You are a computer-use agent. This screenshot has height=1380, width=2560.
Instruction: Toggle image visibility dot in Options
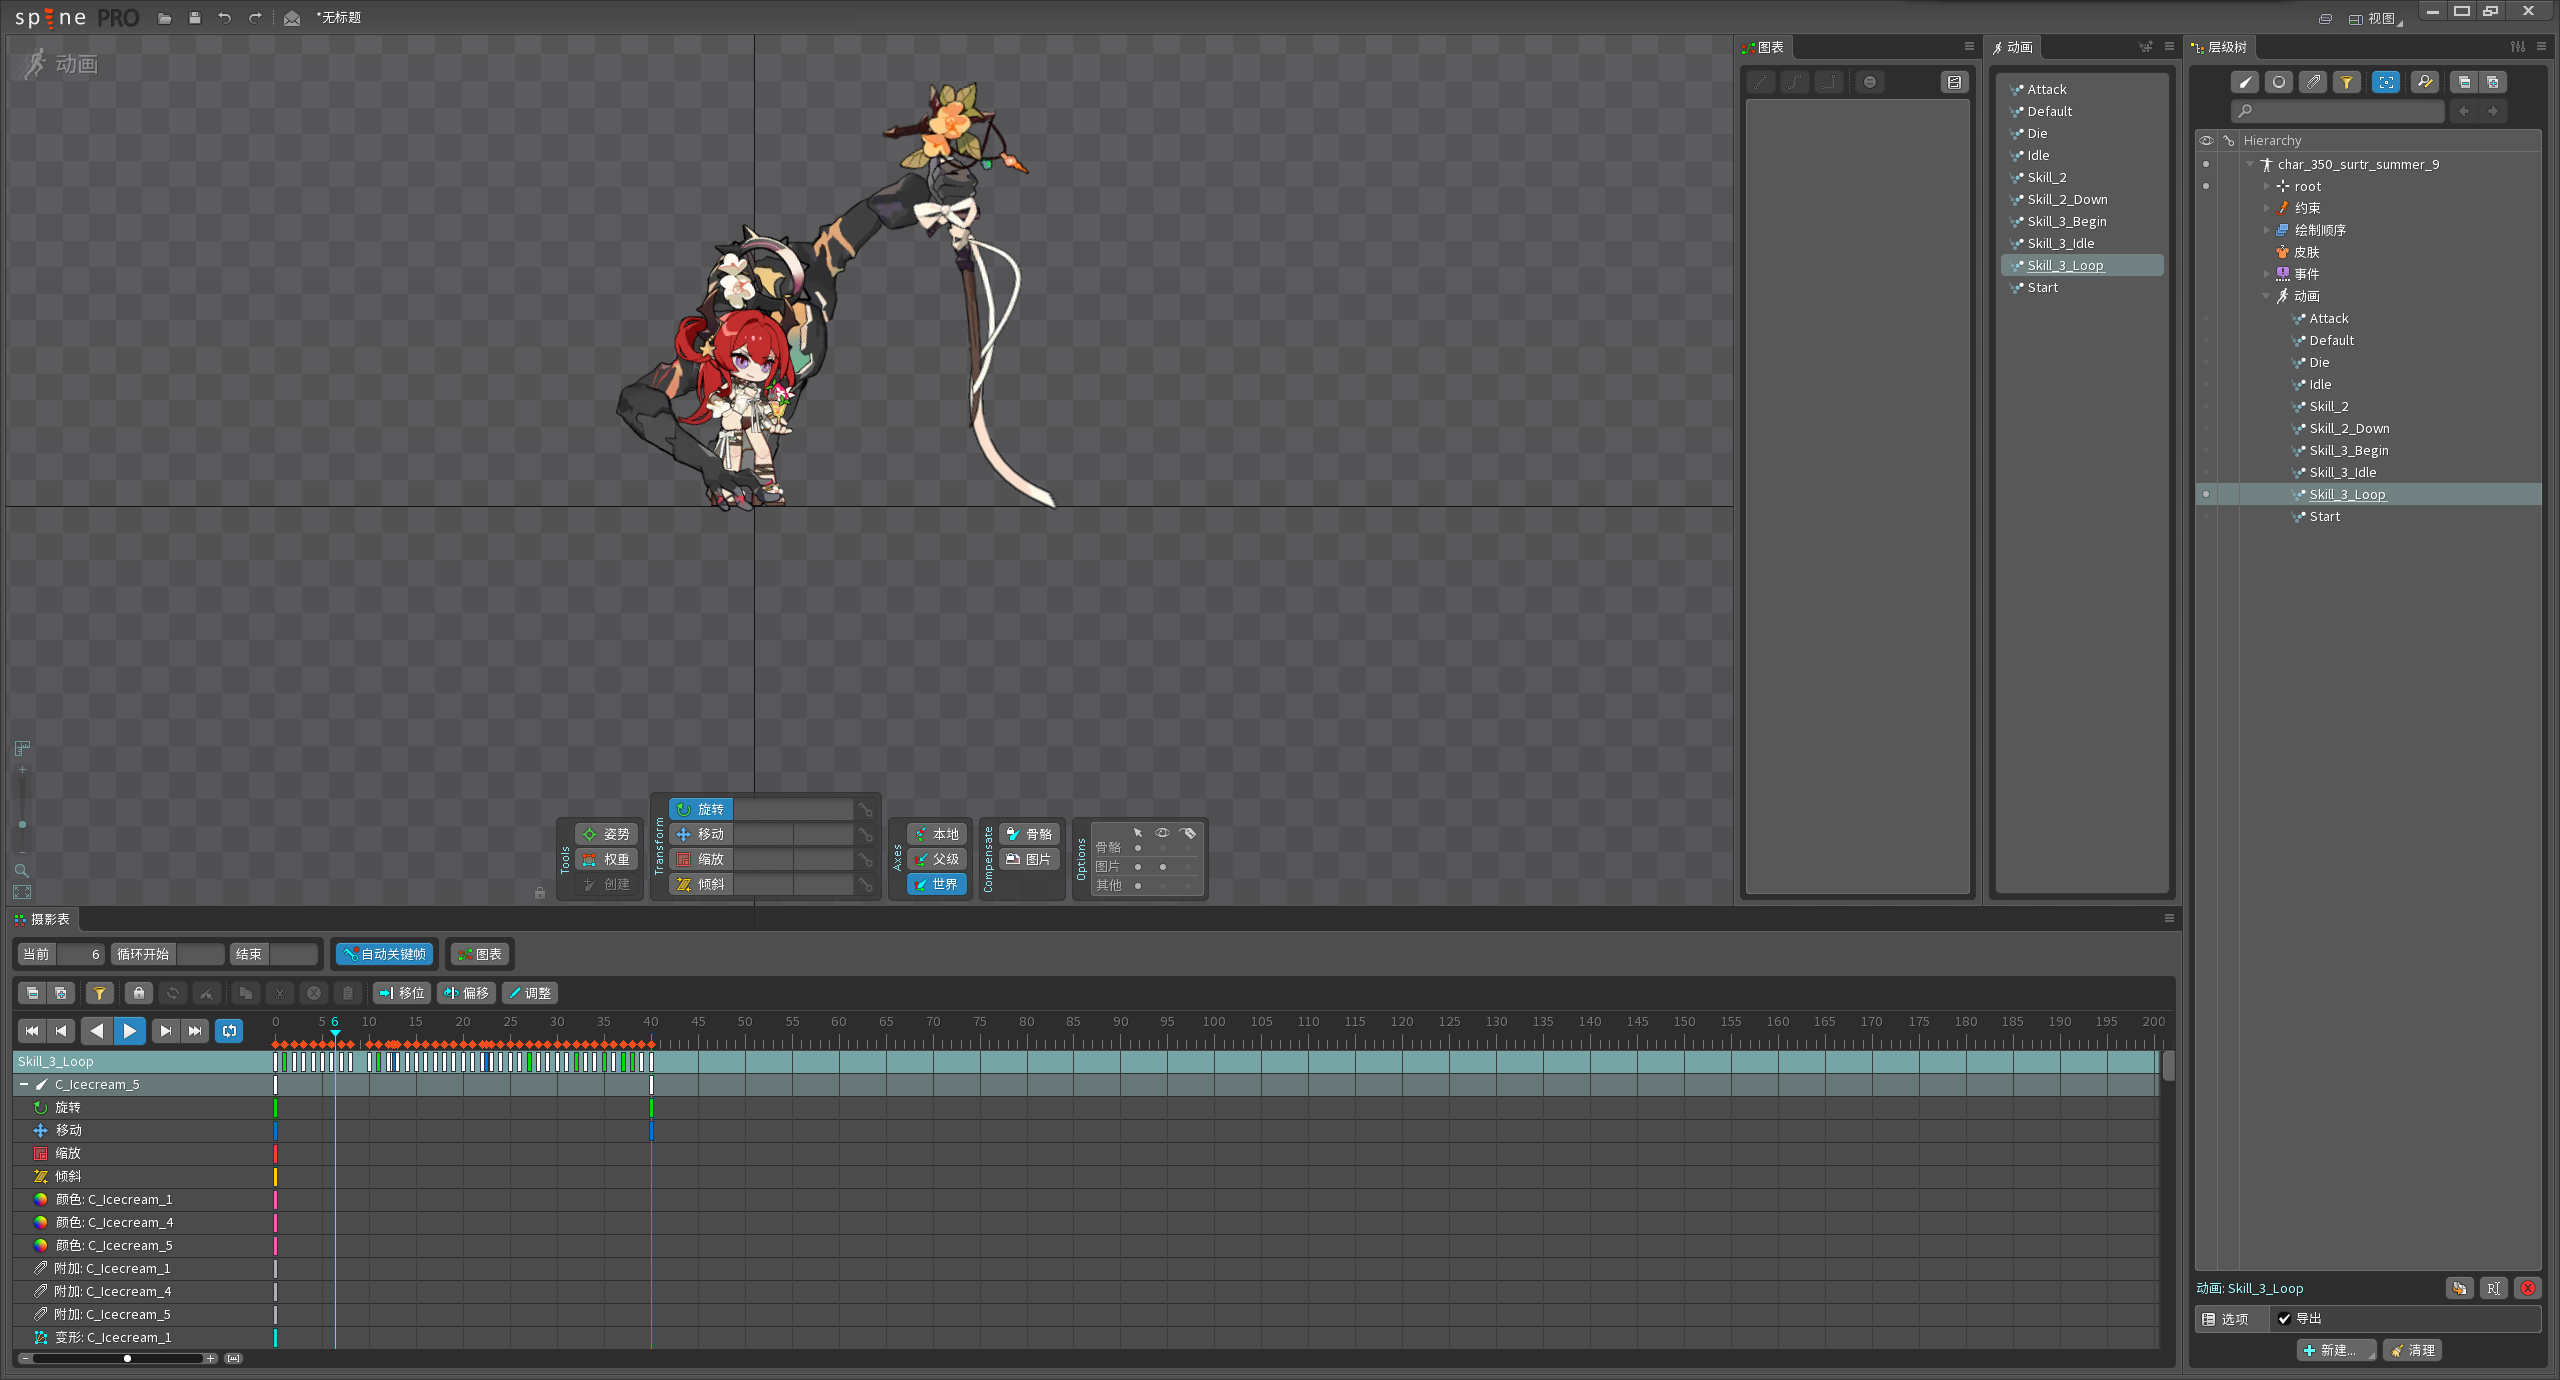coord(1162,867)
